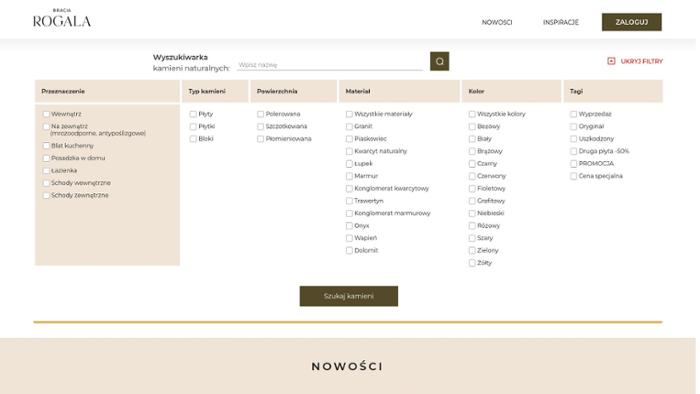Image resolution: width=700 pixels, height=394 pixels.
Task: Check the Grafitowy color checkbox
Action: 472,201
